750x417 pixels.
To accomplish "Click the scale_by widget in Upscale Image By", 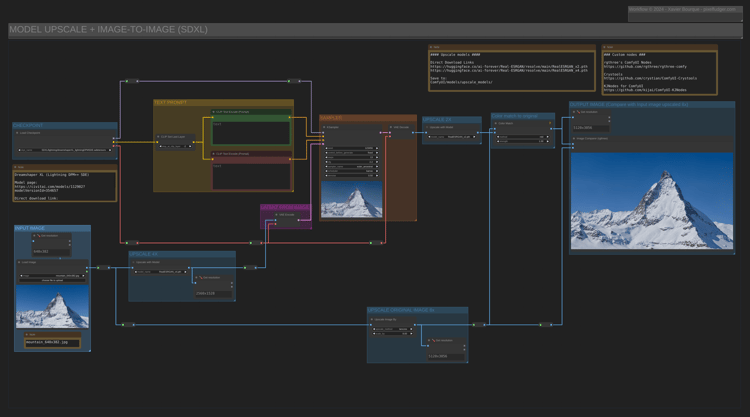I will pyautogui.click(x=393, y=333).
